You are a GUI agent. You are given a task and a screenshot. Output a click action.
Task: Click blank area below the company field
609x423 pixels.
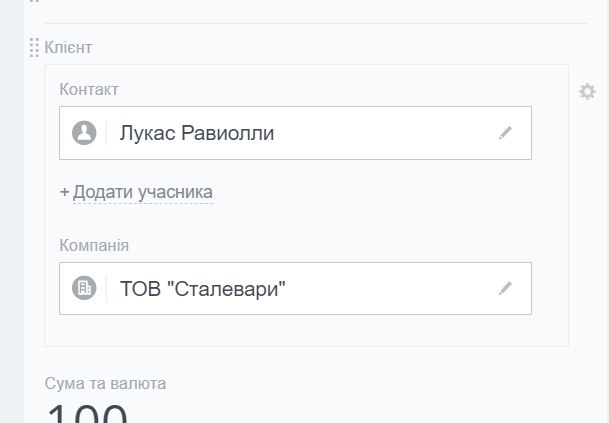tap(300, 330)
